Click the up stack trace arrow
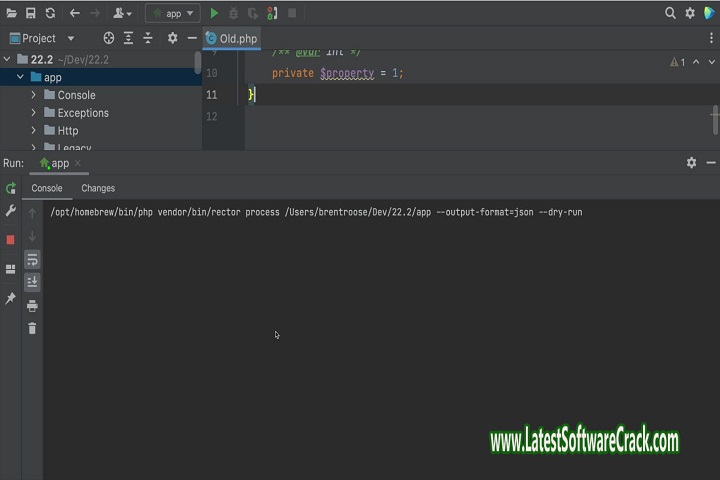 pos(32,213)
